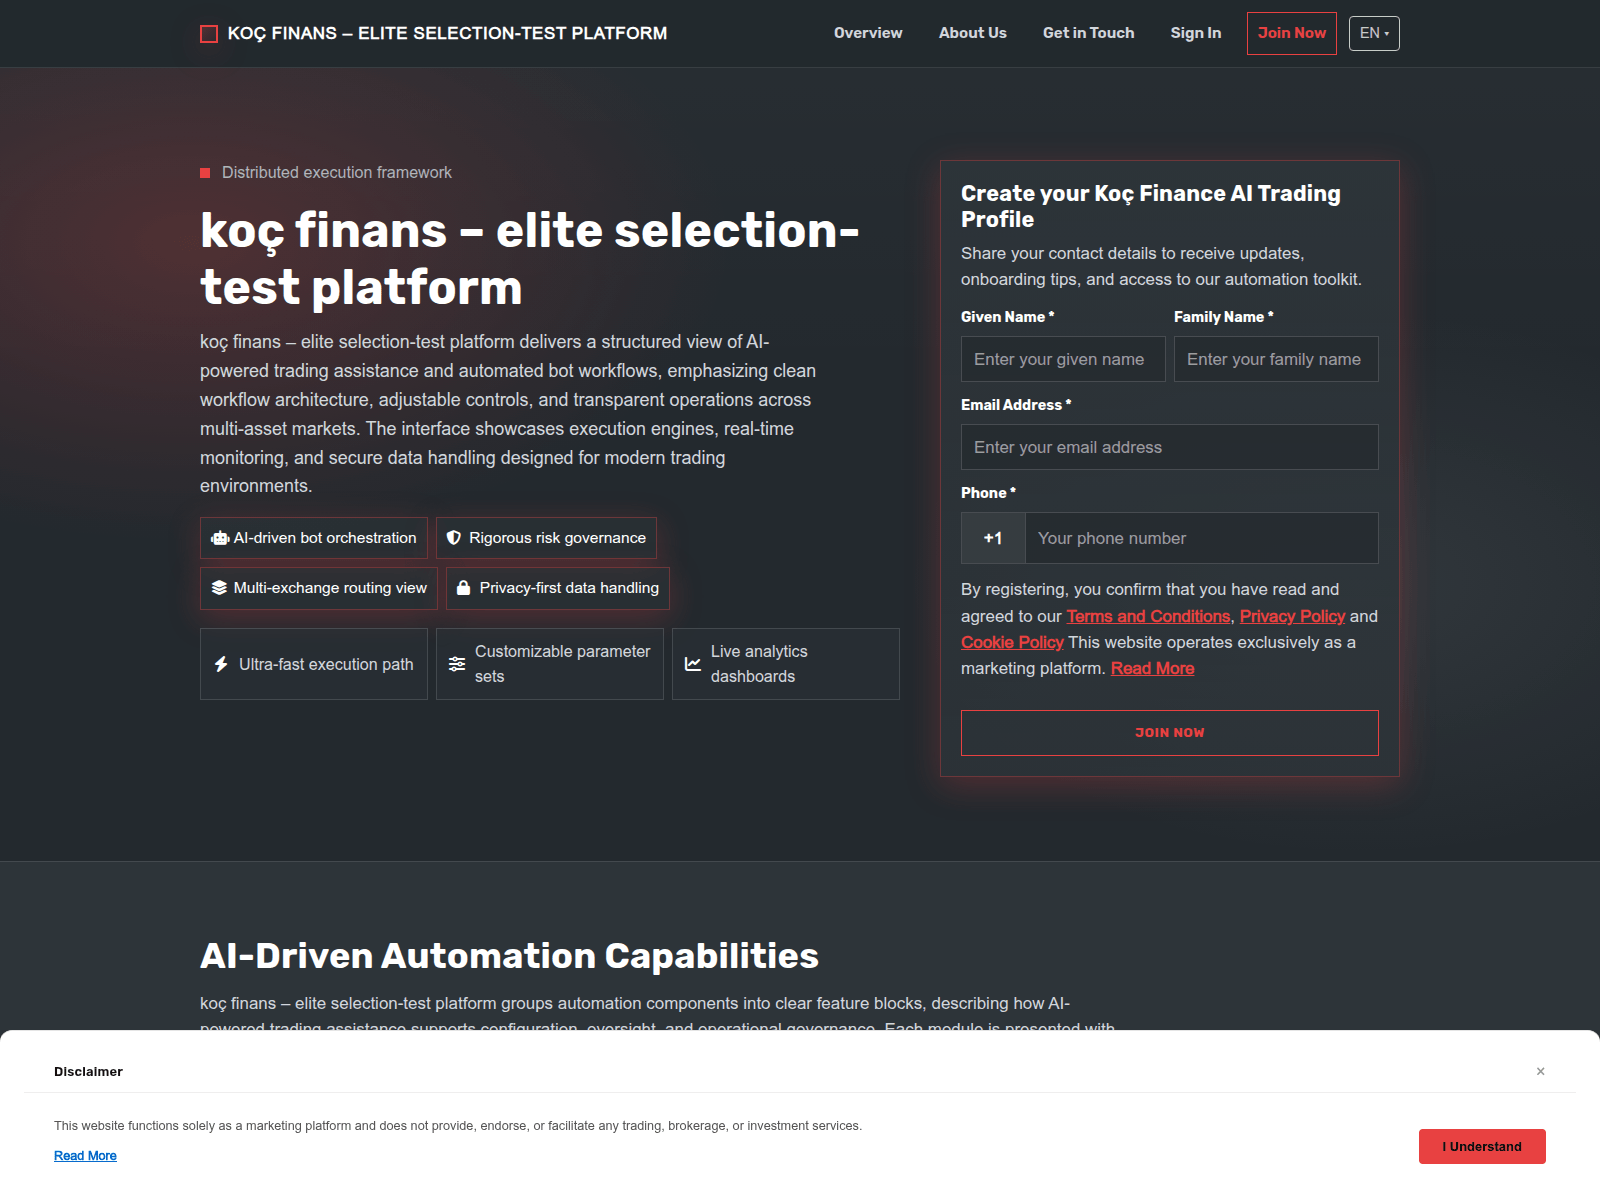The image size is (1600, 1200).
Task: Select Sign In in the header
Action: pyautogui.click(x=1196, y=33)
